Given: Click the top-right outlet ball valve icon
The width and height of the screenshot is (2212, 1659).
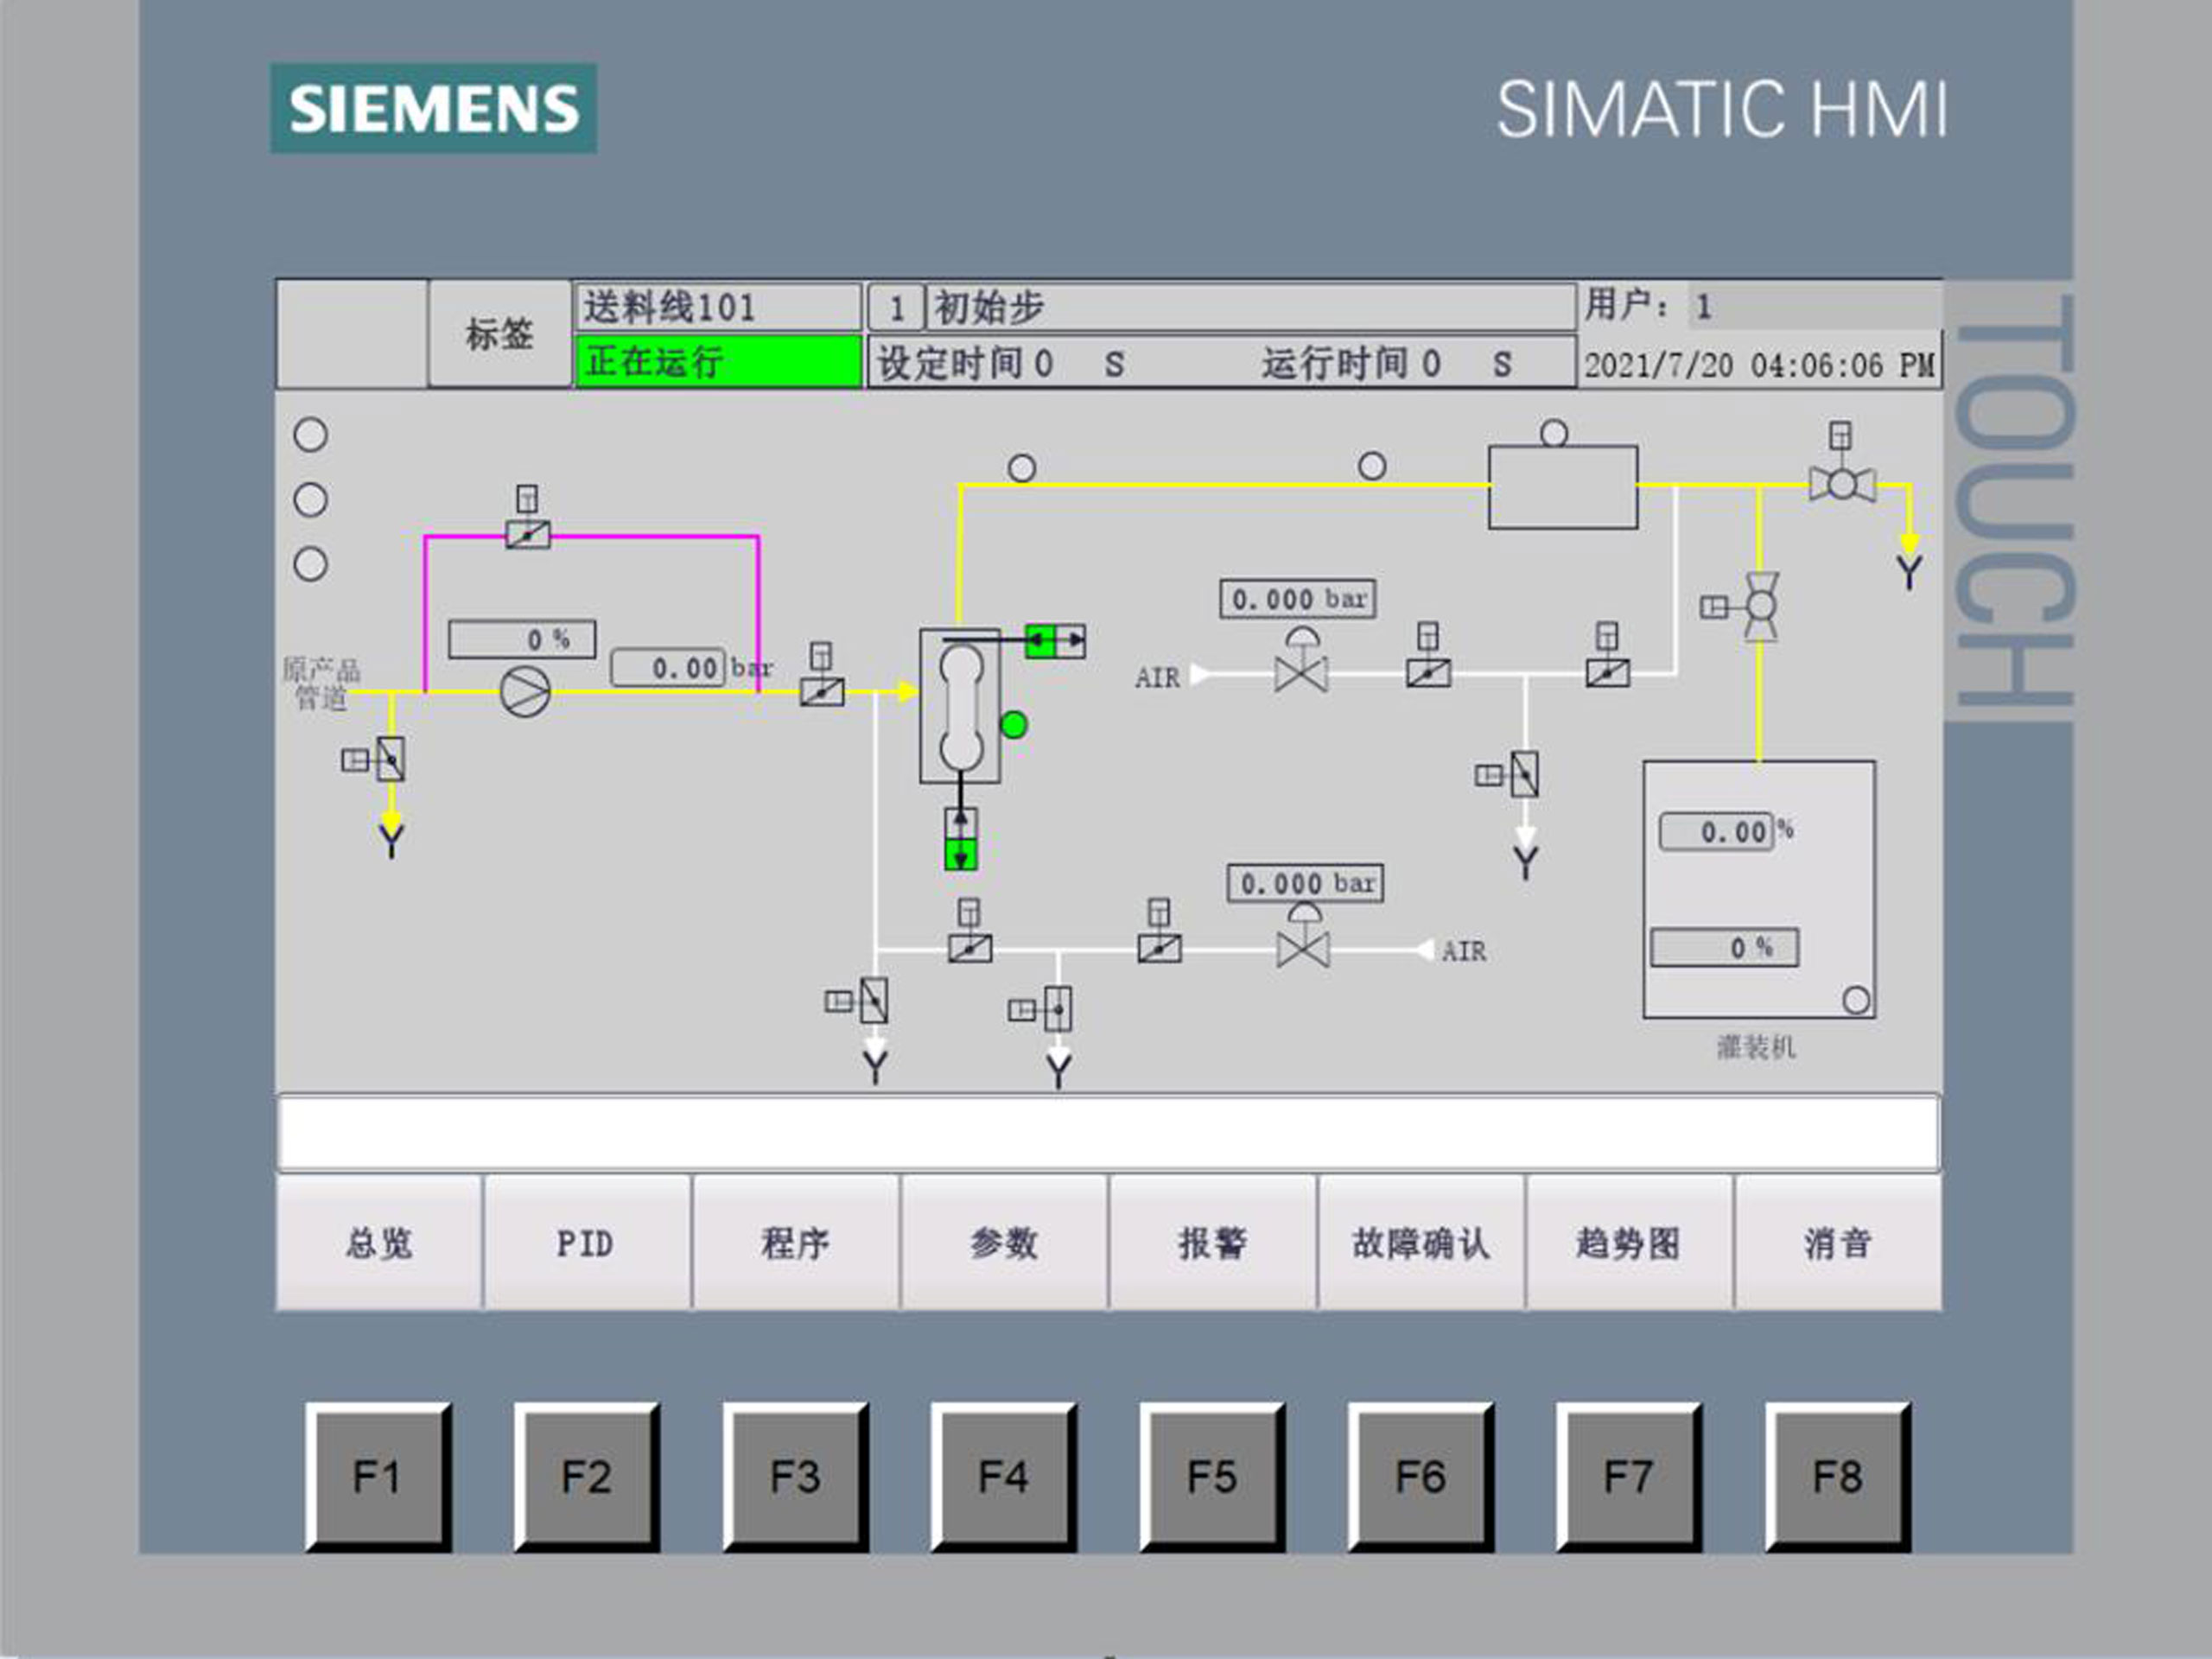Looking at the screenshot, I should (x=1841, y=485).
